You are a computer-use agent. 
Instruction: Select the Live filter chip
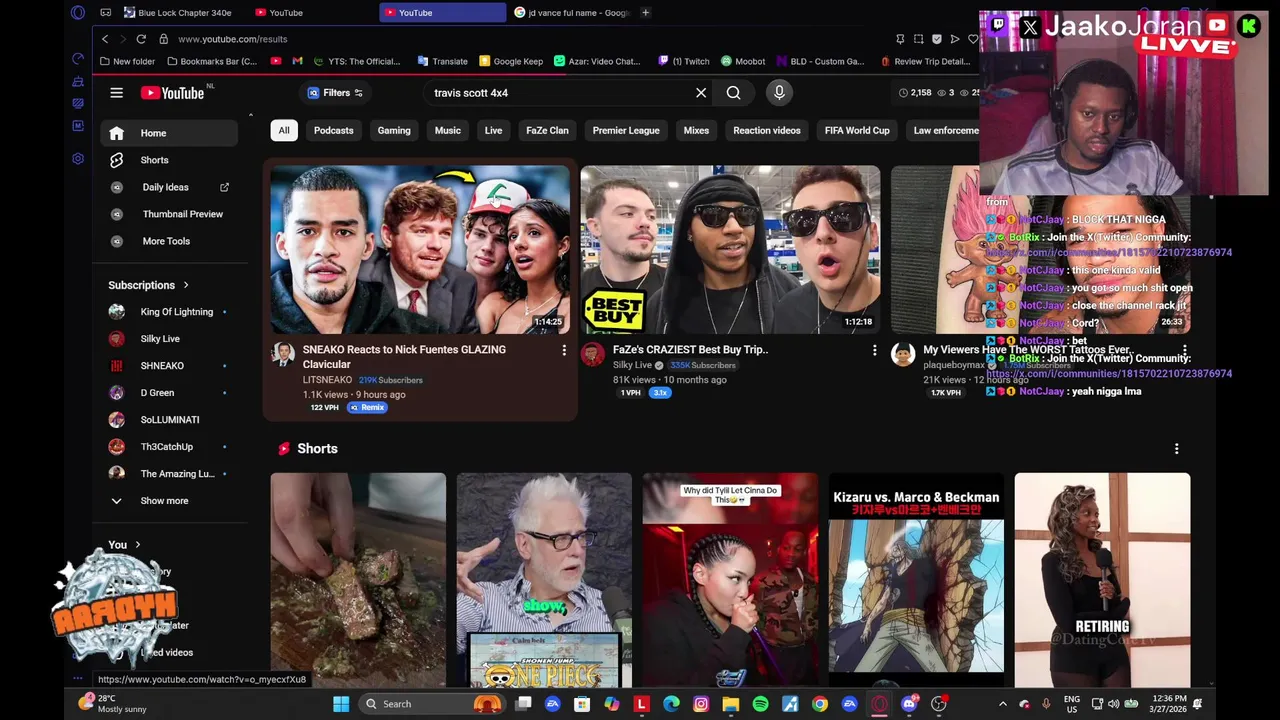(493, 130)
